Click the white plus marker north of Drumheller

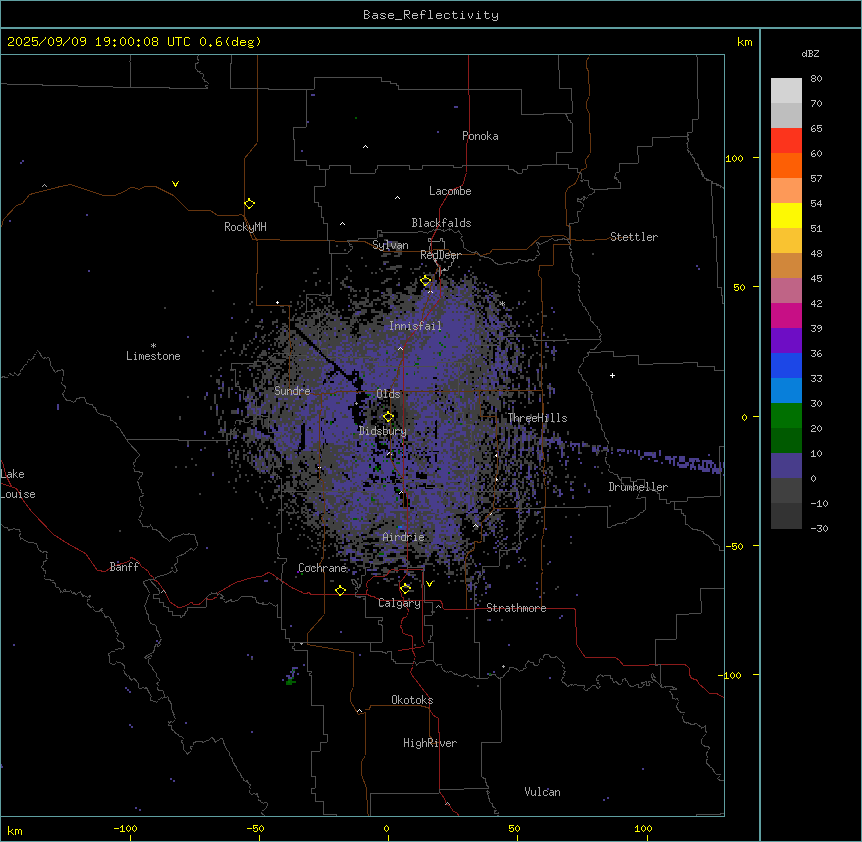tap(612, 375)
